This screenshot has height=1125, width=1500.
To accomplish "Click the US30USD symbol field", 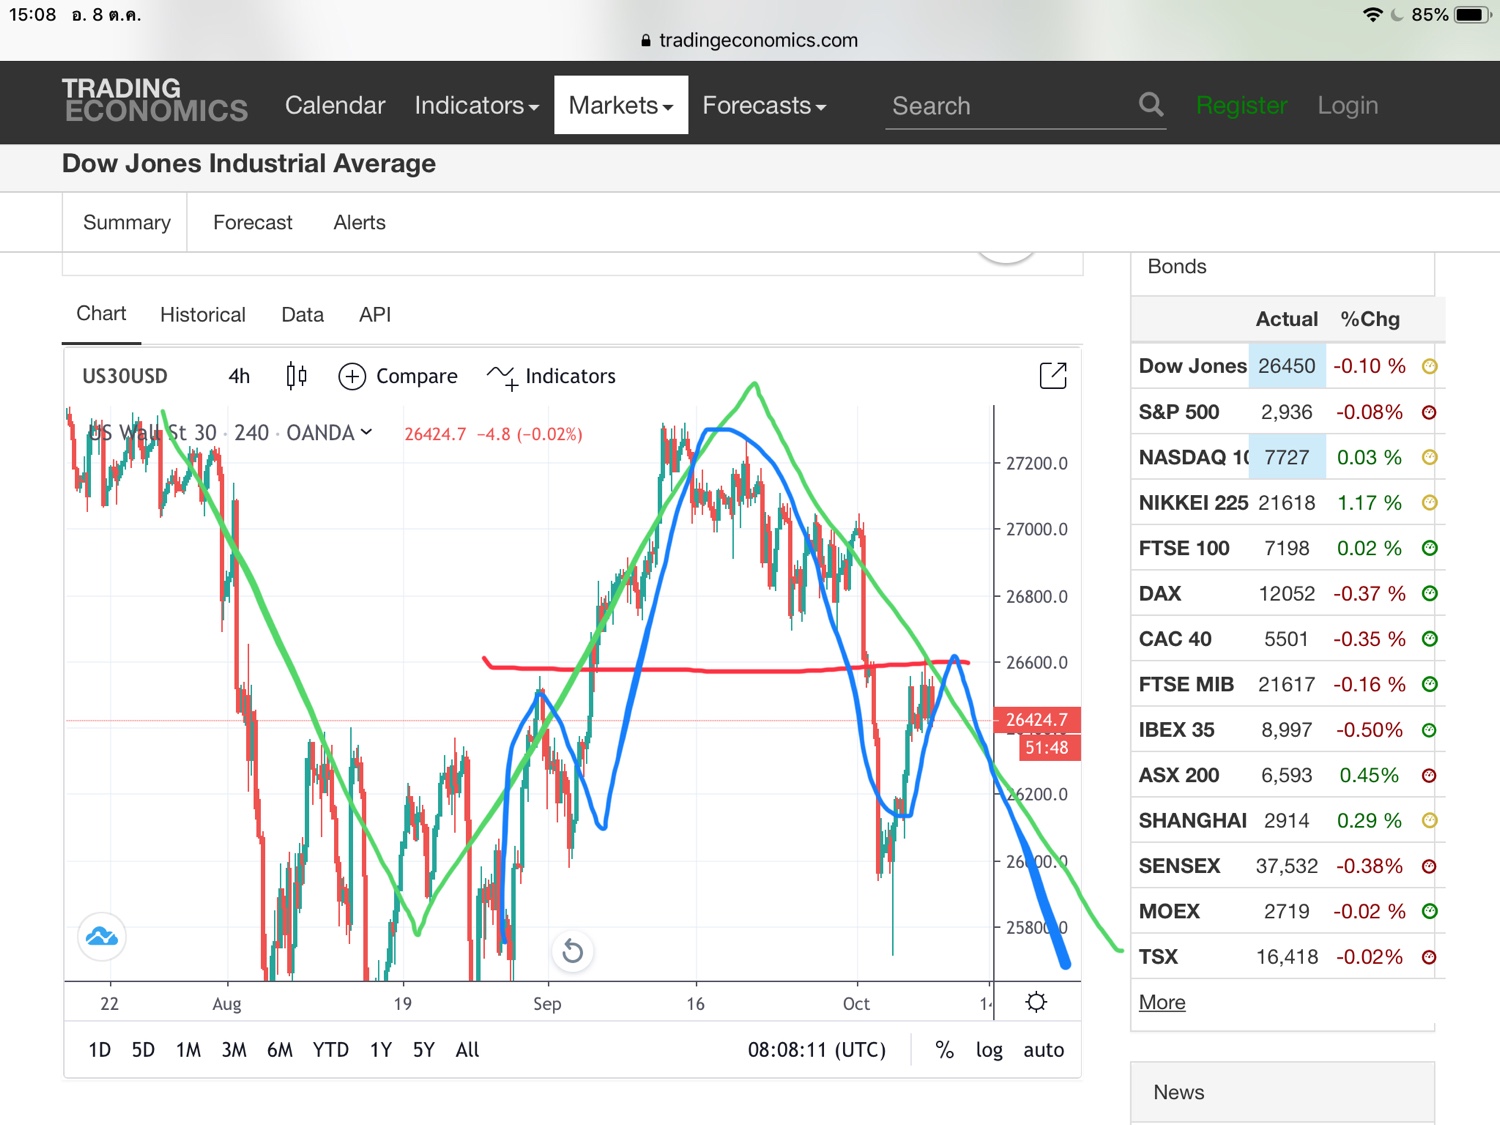I will pyautogui.click(x=125, y=376).
